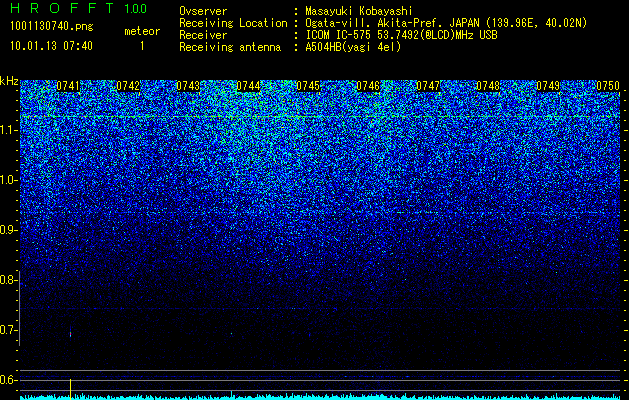This screenshot has height=400, width=629.
Task: Click the HROFFT 1.0.0 title text
Action: click(79, 8)
